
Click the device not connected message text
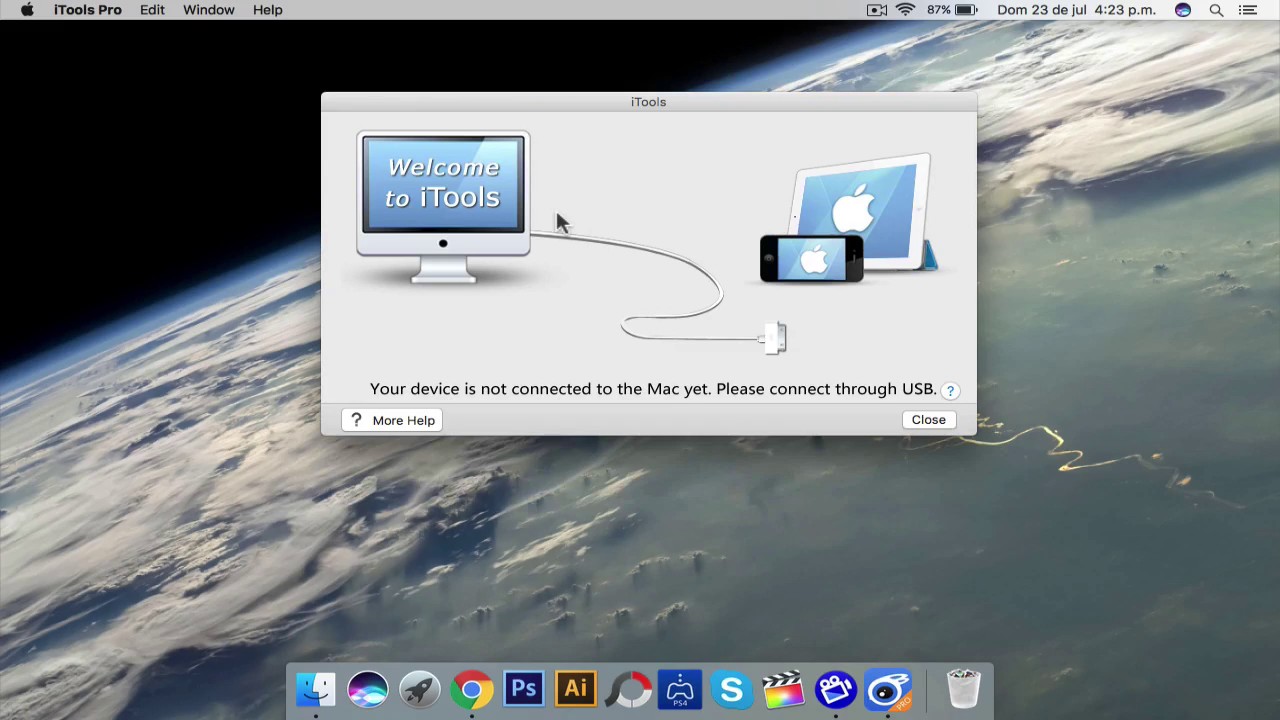(653, 389)
